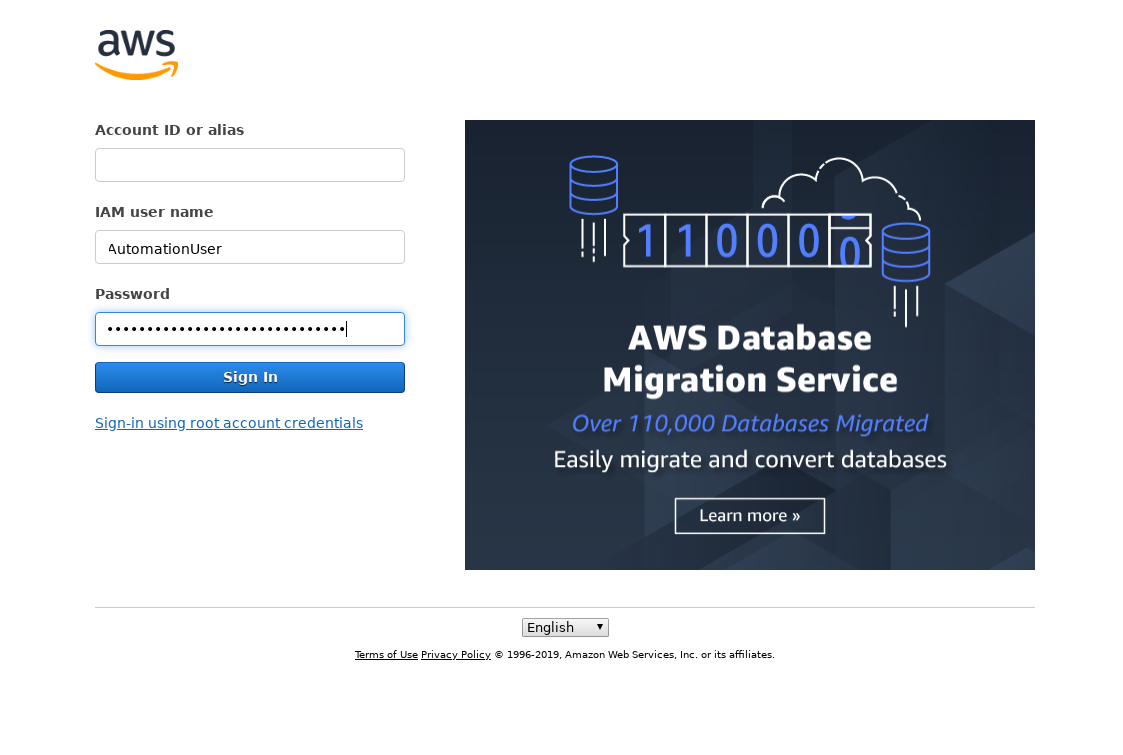Click the Learn more button in banner
Image resolution: width=1123 pixels, height=755 pixels.
(x=750, y=516)
